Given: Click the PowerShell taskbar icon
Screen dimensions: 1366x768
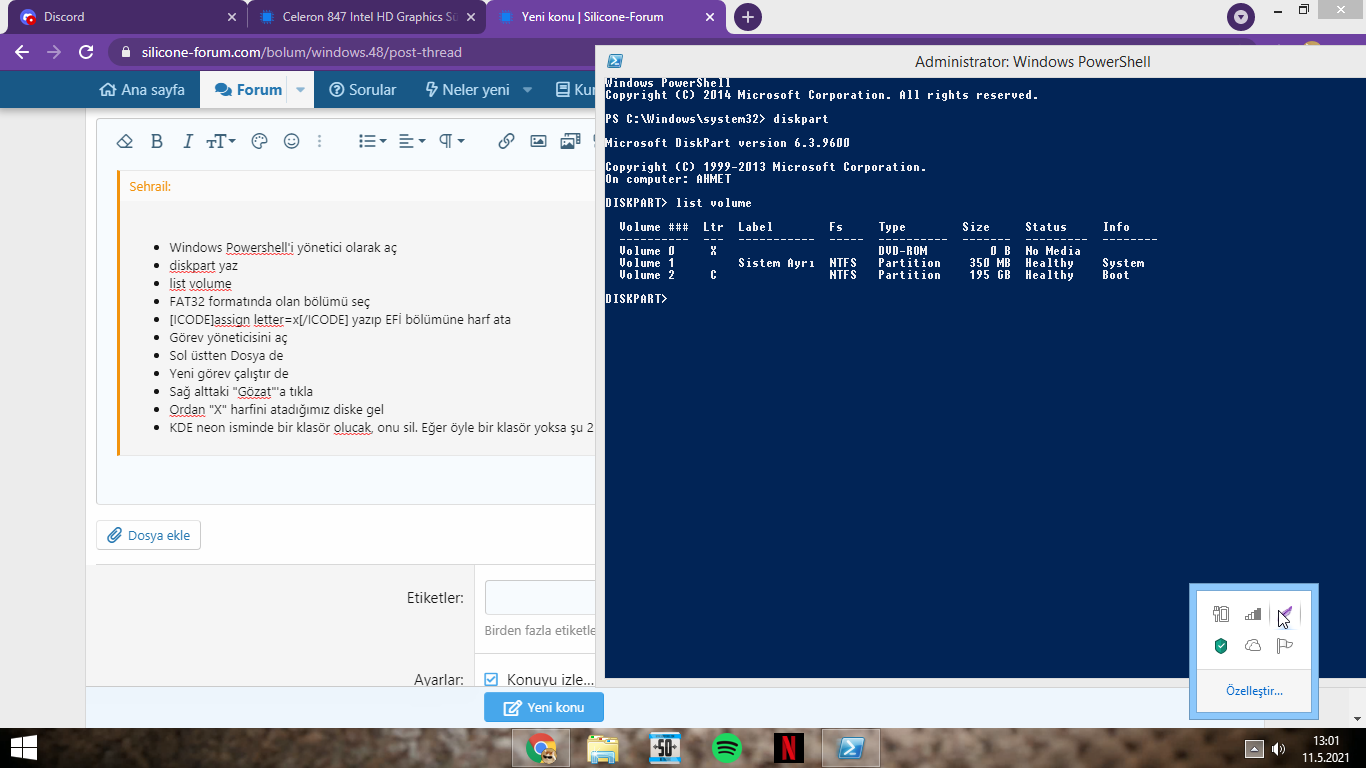Looking at the screenshot, I should tap(851, 748).
